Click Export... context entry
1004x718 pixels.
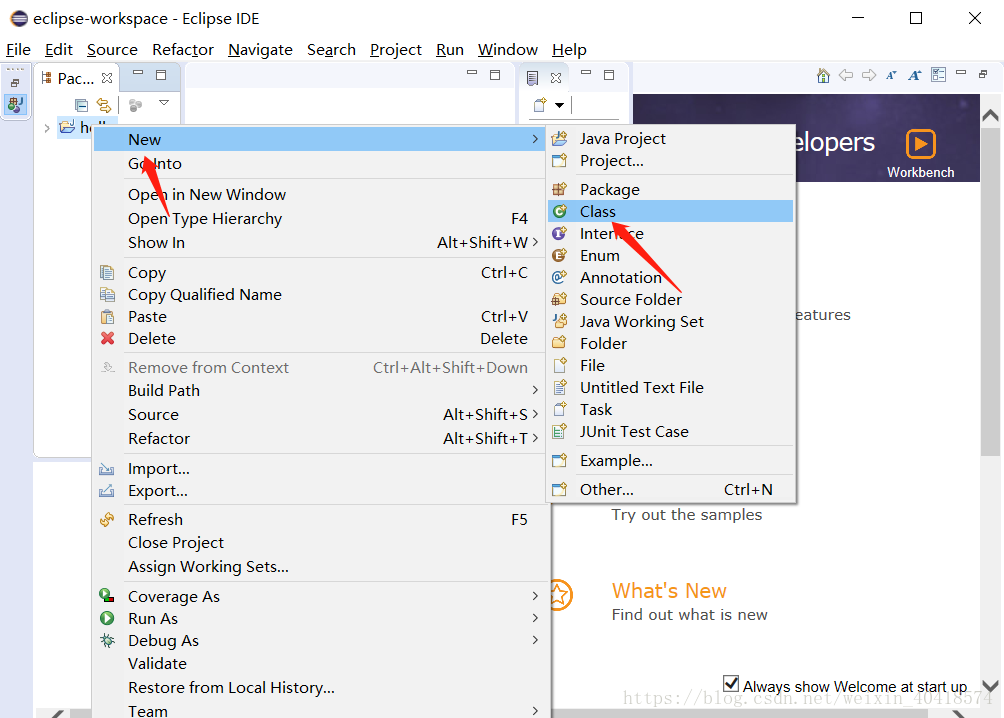320,491
